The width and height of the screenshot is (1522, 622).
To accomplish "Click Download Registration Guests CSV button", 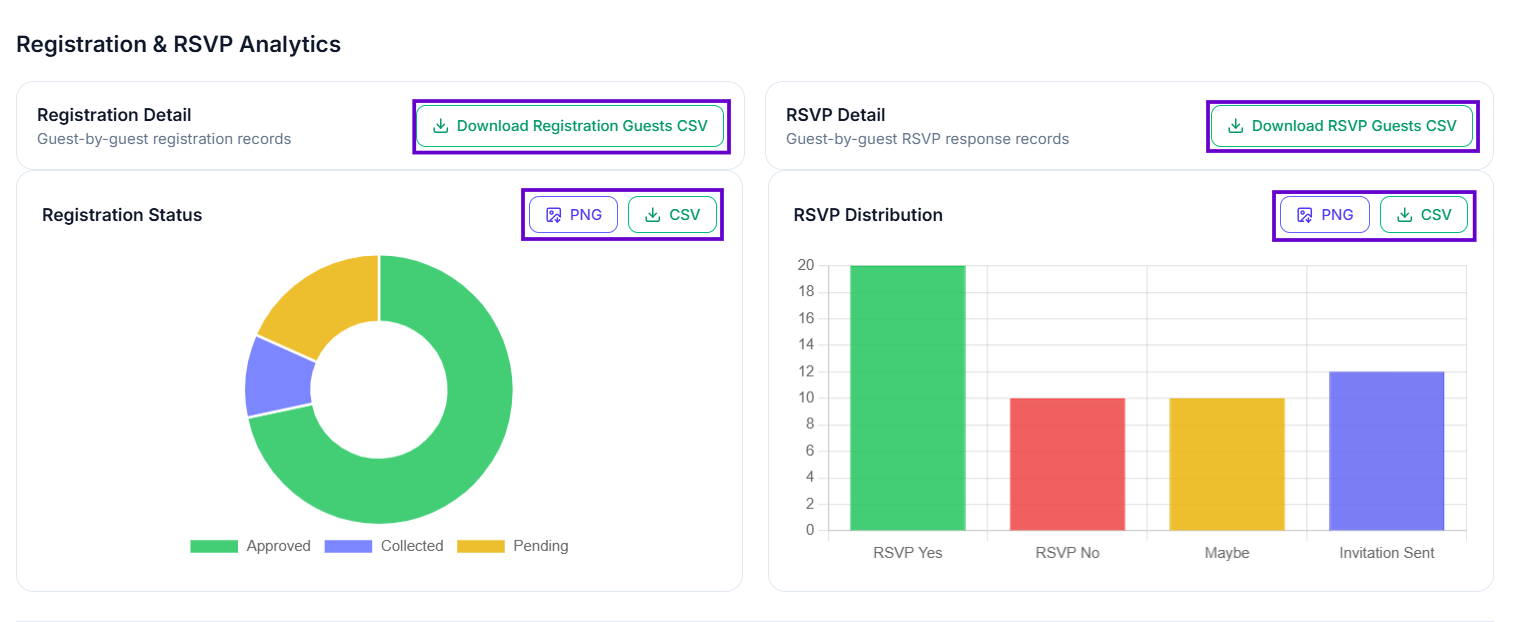I will (x=570, y=126).
